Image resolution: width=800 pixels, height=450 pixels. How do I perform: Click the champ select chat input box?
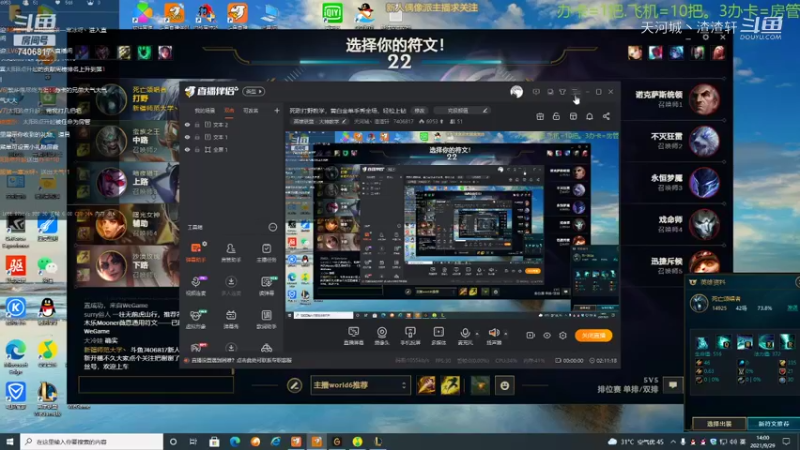pyautogui.click(x=156, y=385)
